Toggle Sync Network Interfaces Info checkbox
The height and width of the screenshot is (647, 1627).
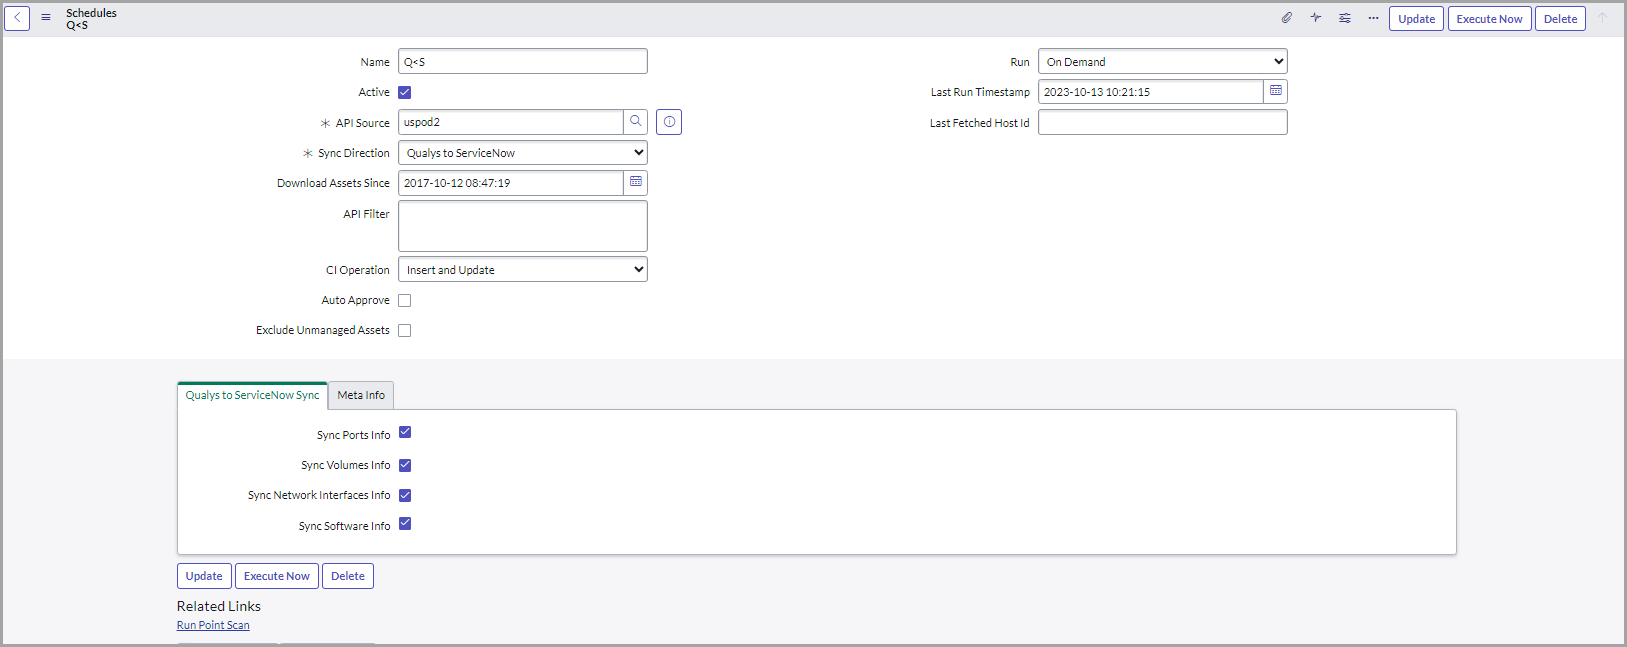405,495
